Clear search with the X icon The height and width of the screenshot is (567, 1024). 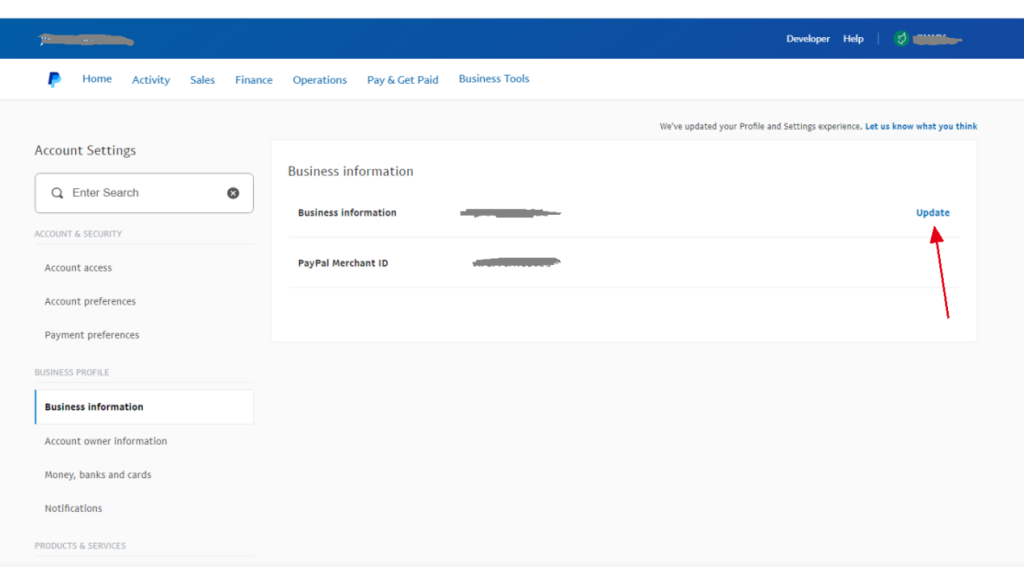click(233, 193)
